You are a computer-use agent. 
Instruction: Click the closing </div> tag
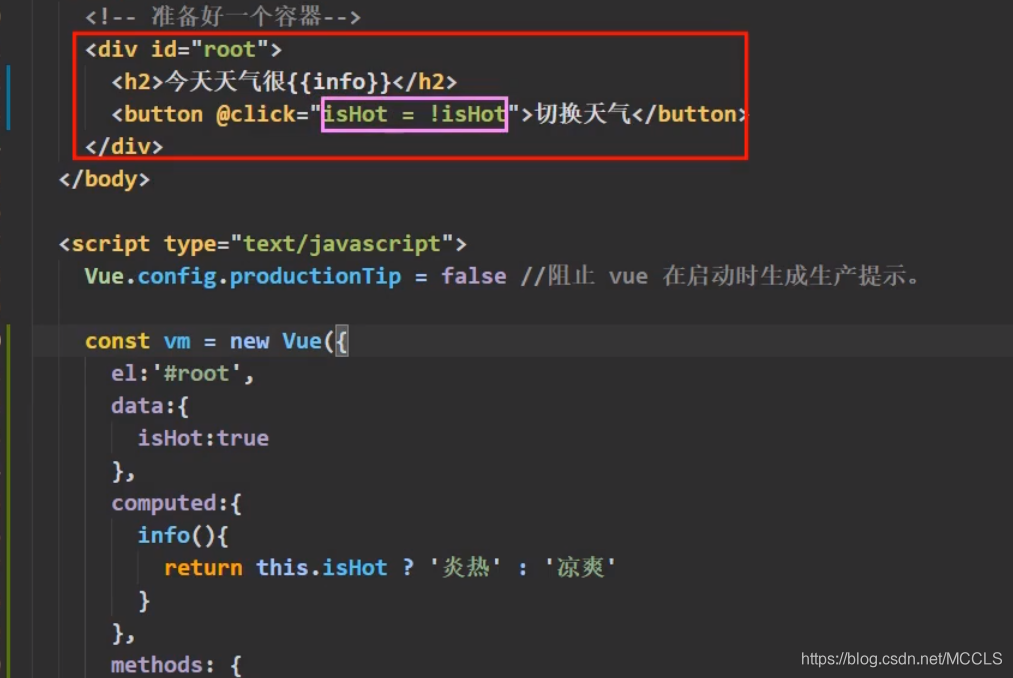click(x=124, y=147)
